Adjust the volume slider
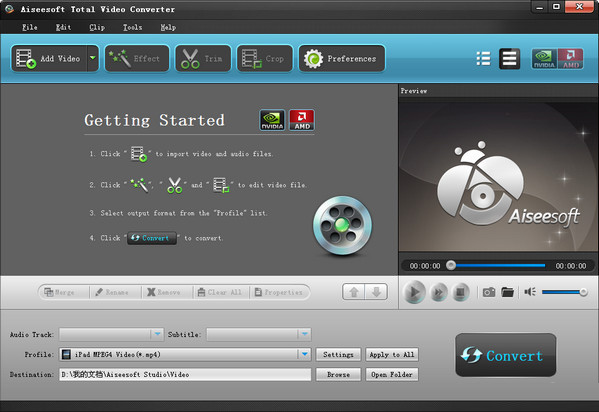This screenshot has width=599, height=412. tap(564, 292)
